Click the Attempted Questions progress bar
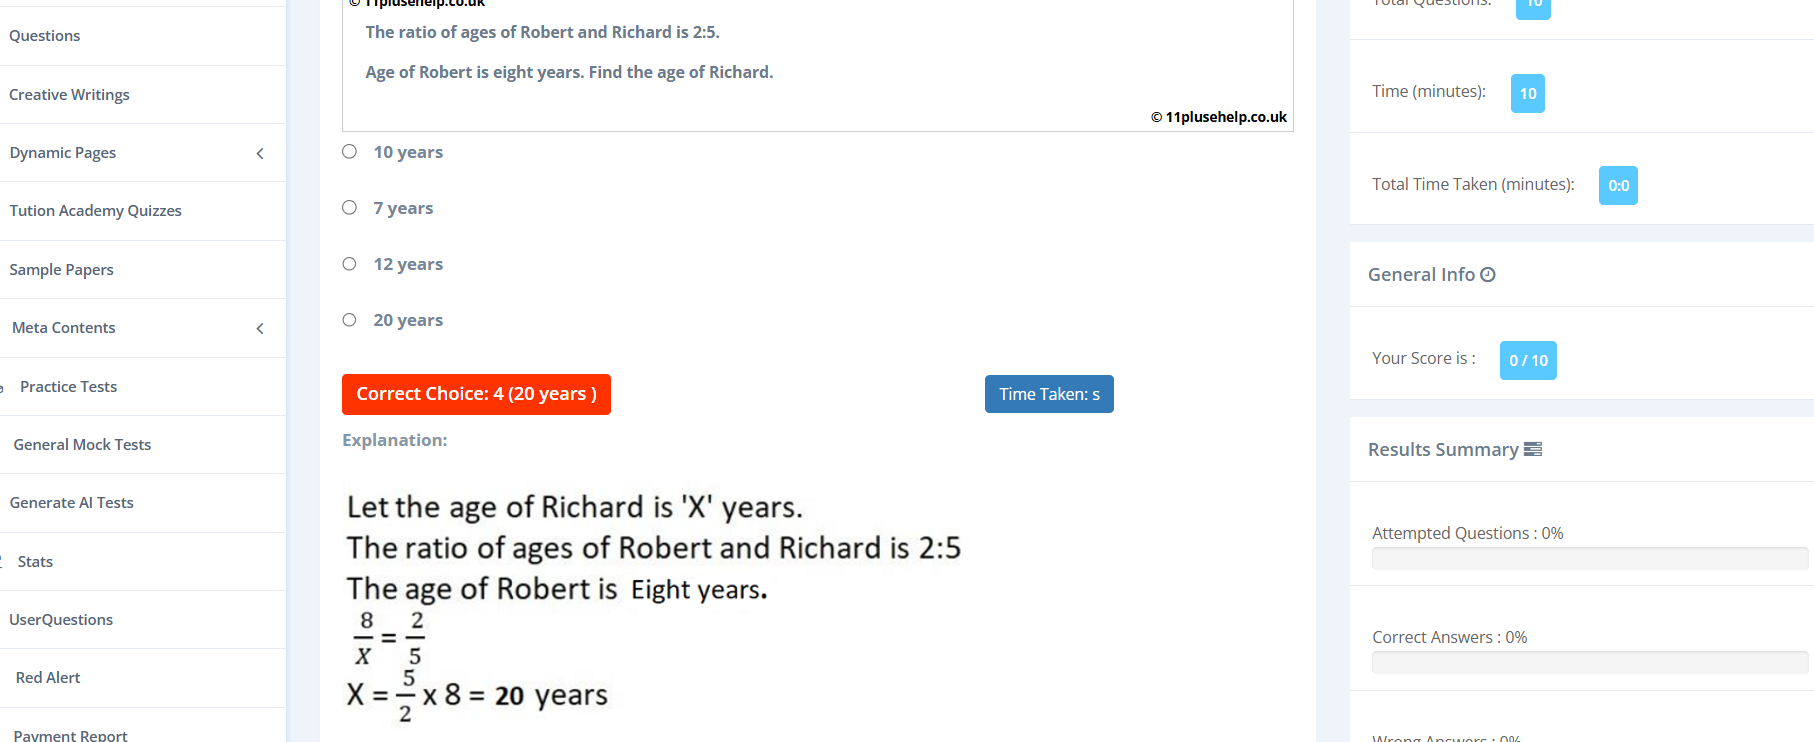The image size is (1814, 742). (1589, 559)
